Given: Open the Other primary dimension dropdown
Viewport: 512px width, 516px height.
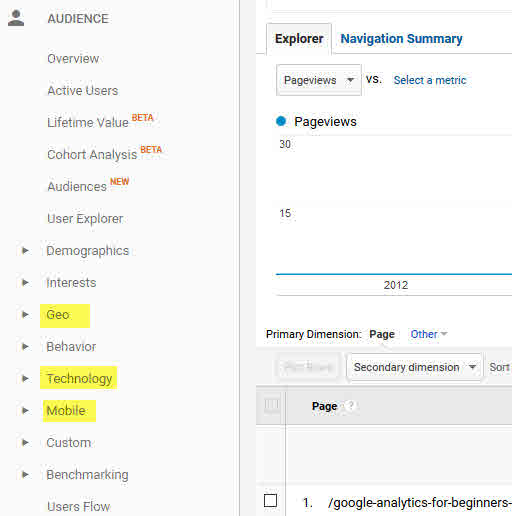Looking at the screenshot, I should click(x=429, y=334).
